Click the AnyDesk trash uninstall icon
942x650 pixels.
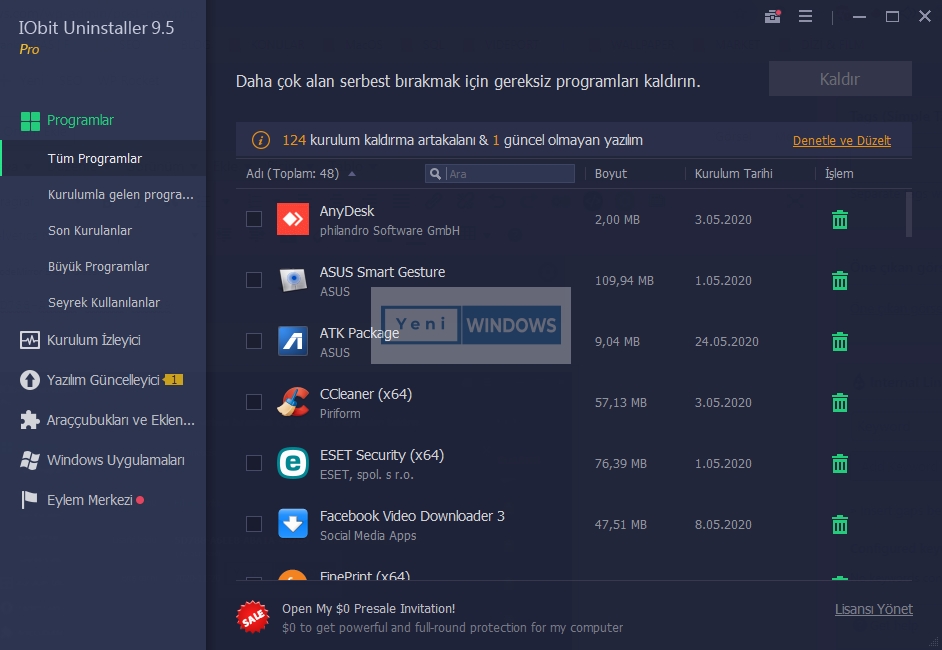[x=839, y=220]
